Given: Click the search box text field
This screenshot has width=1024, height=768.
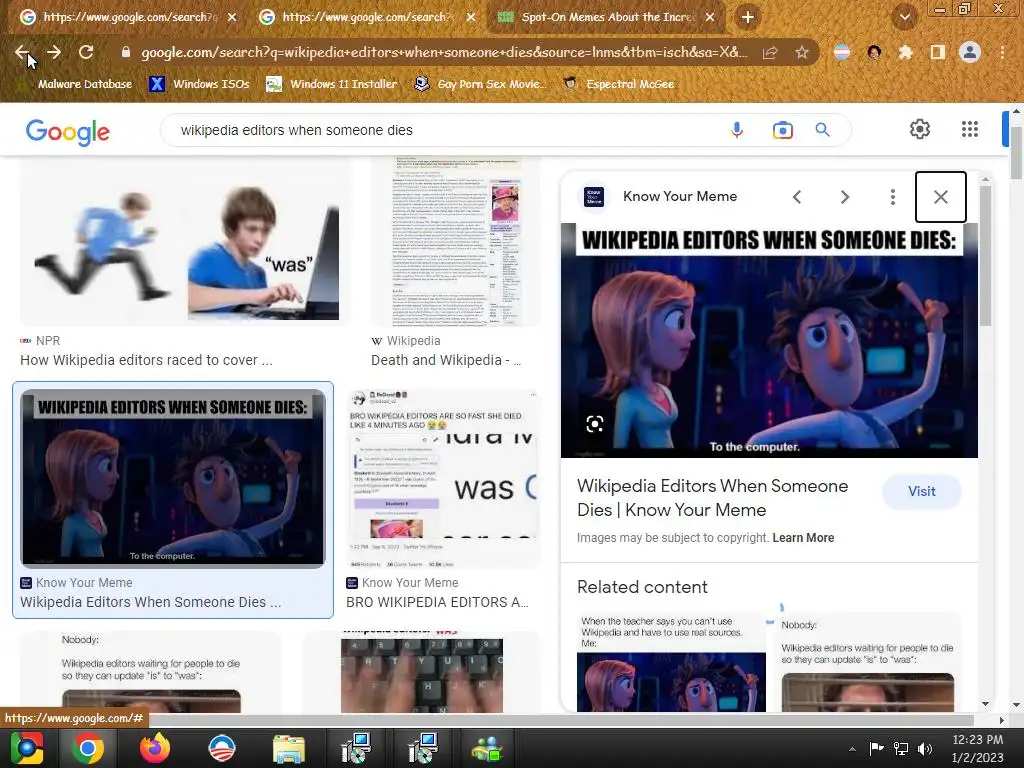Looking at the screenshot, I should pyautogui.click(x=444, y=130).
